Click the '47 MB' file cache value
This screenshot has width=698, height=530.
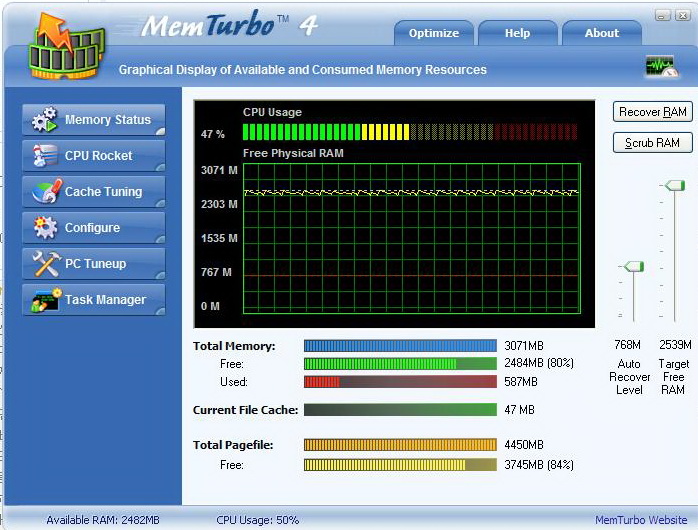click(x=519, y=409)
